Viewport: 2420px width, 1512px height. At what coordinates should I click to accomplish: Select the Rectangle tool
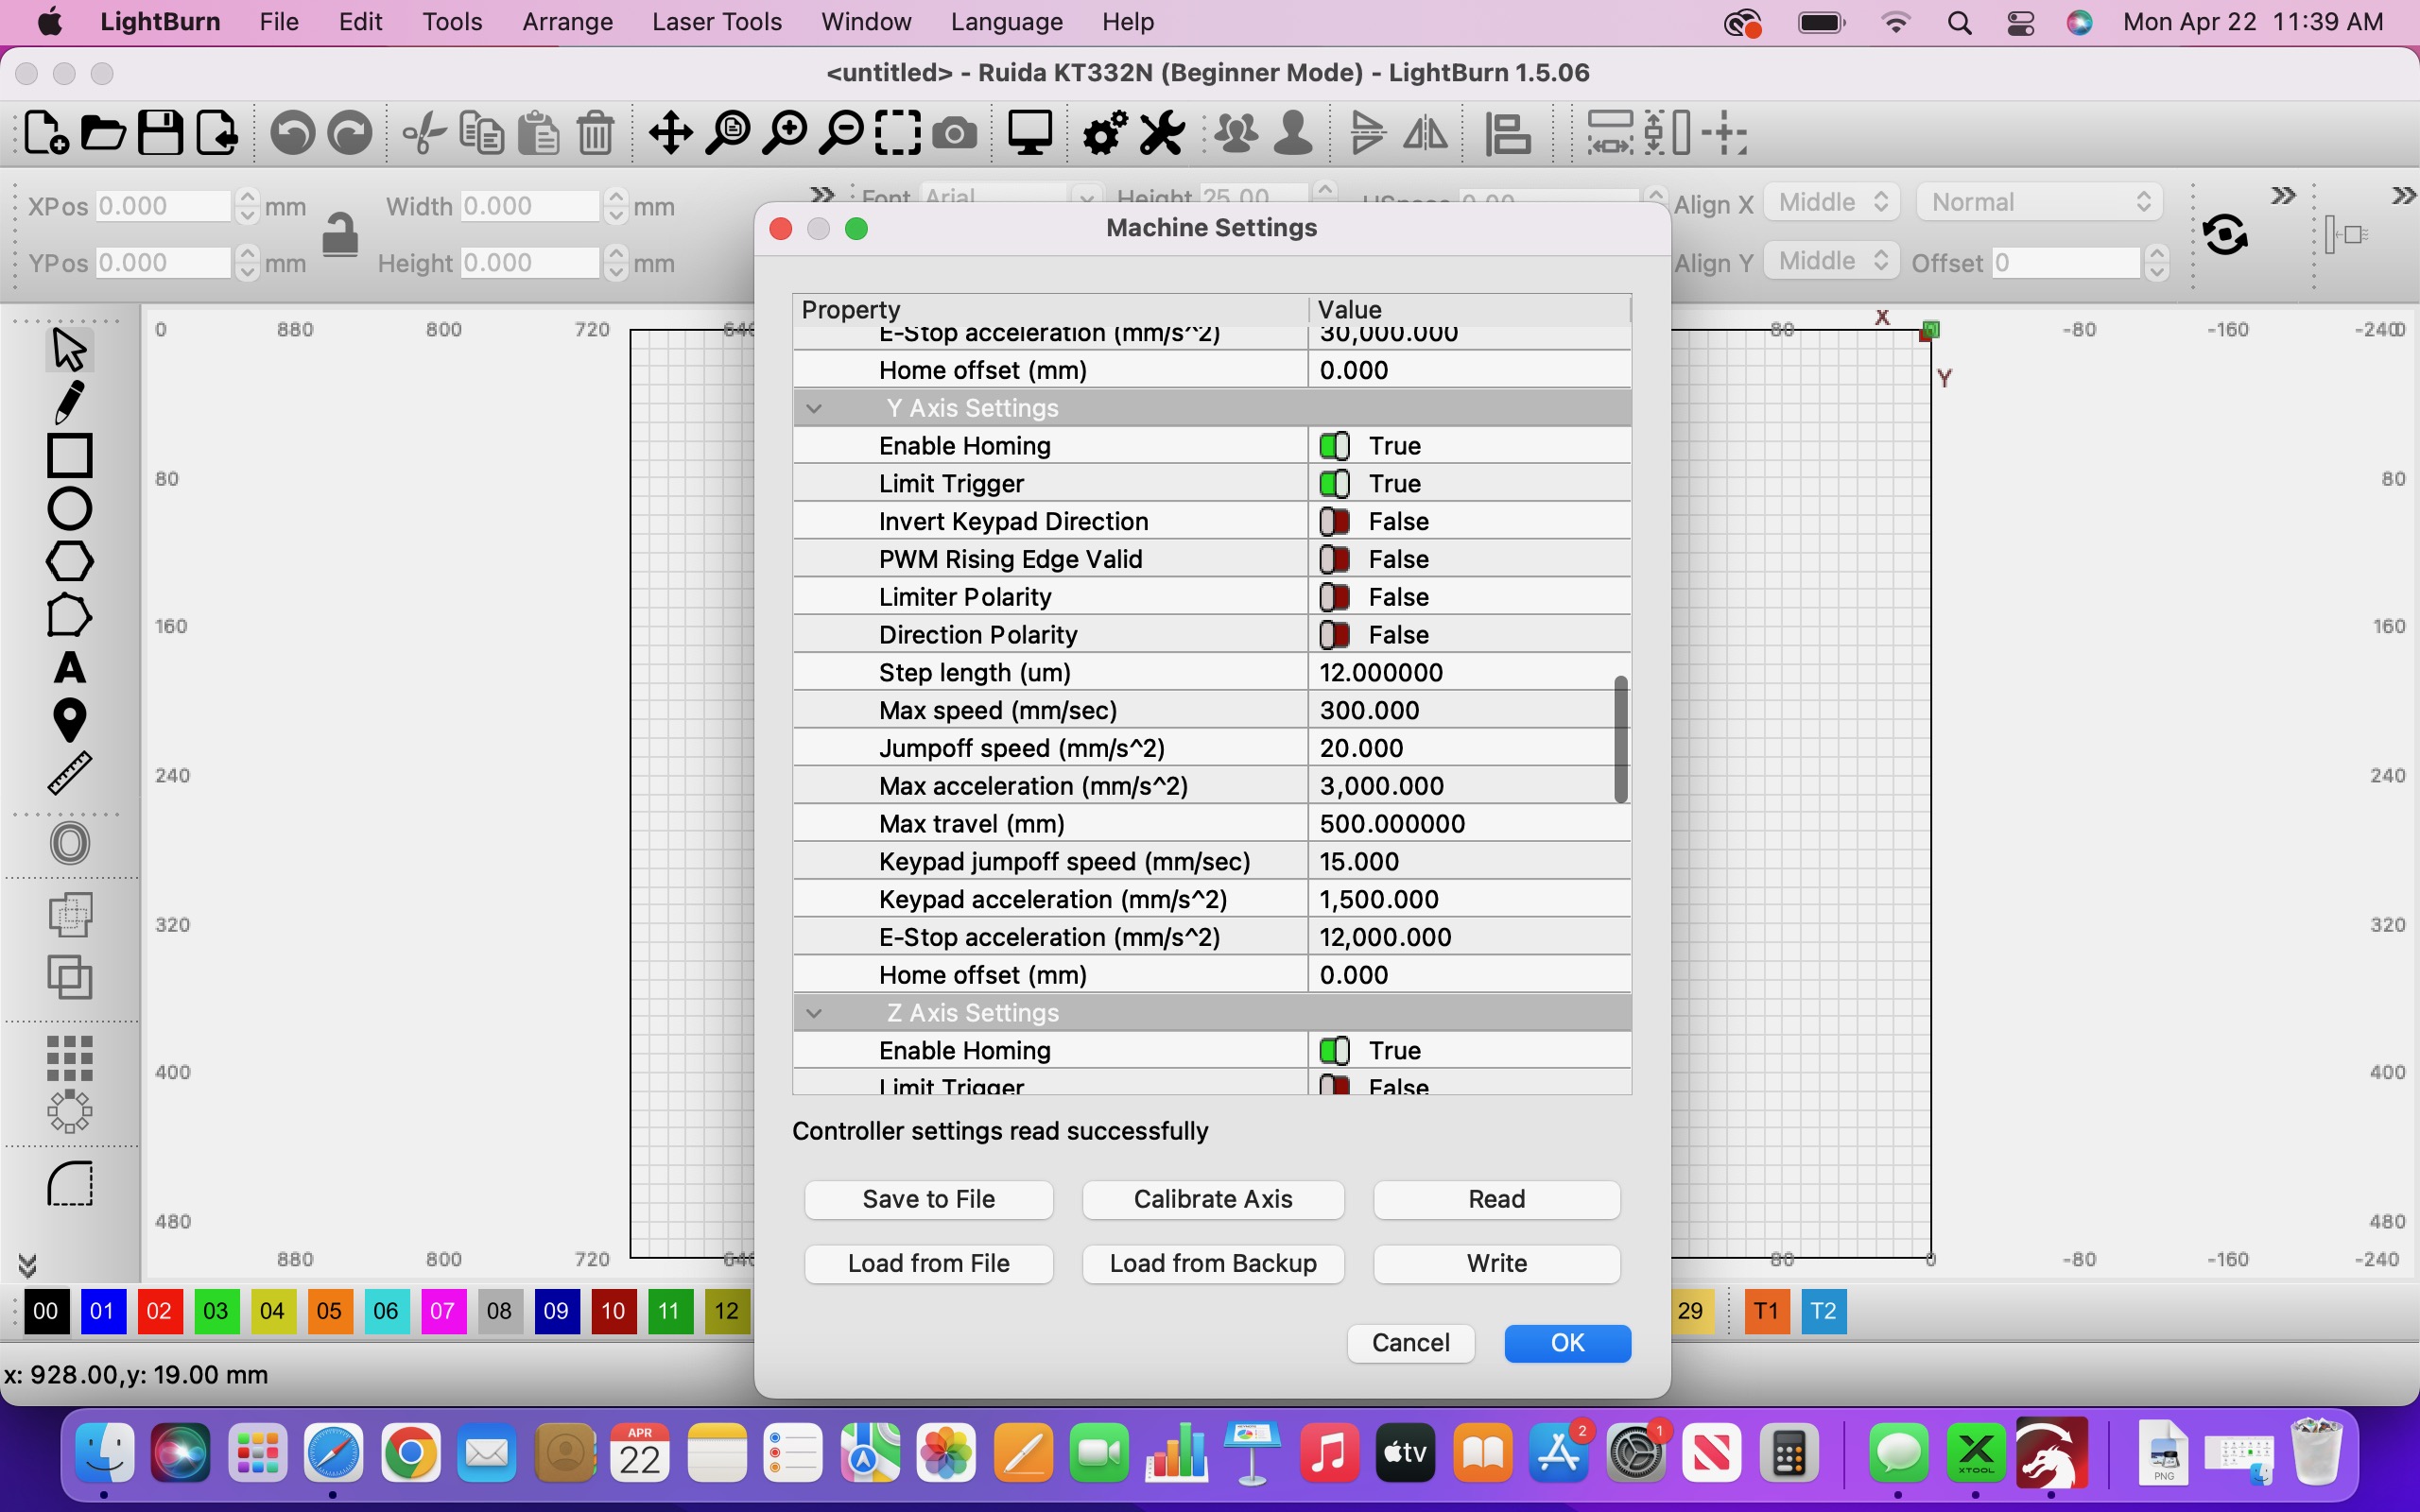pyautogui.click(x=69, y=455)
